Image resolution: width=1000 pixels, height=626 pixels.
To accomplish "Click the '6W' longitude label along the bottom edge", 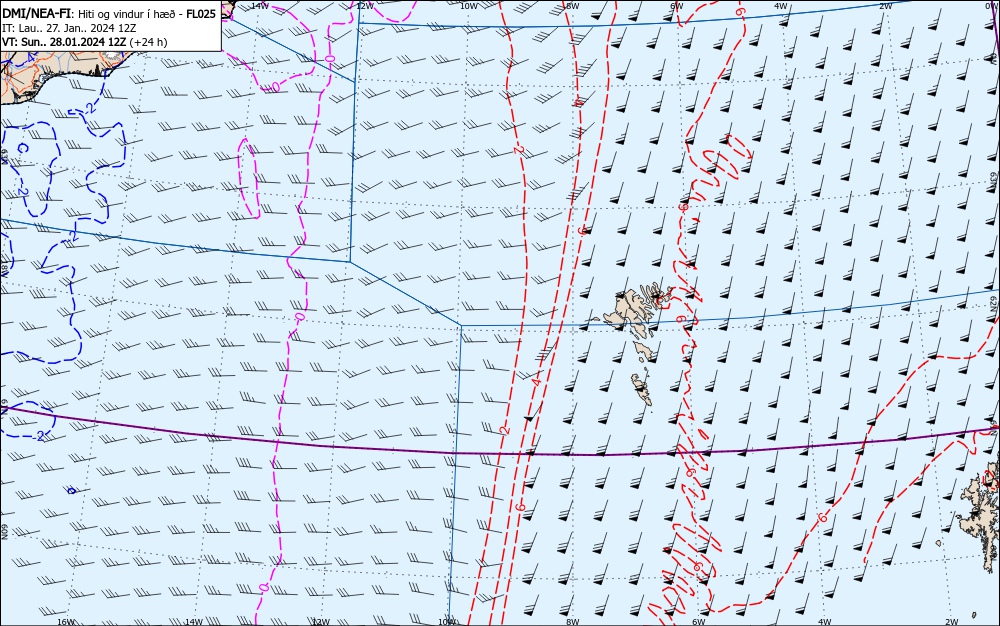I will pyautogui.click(x=699, y=622).
